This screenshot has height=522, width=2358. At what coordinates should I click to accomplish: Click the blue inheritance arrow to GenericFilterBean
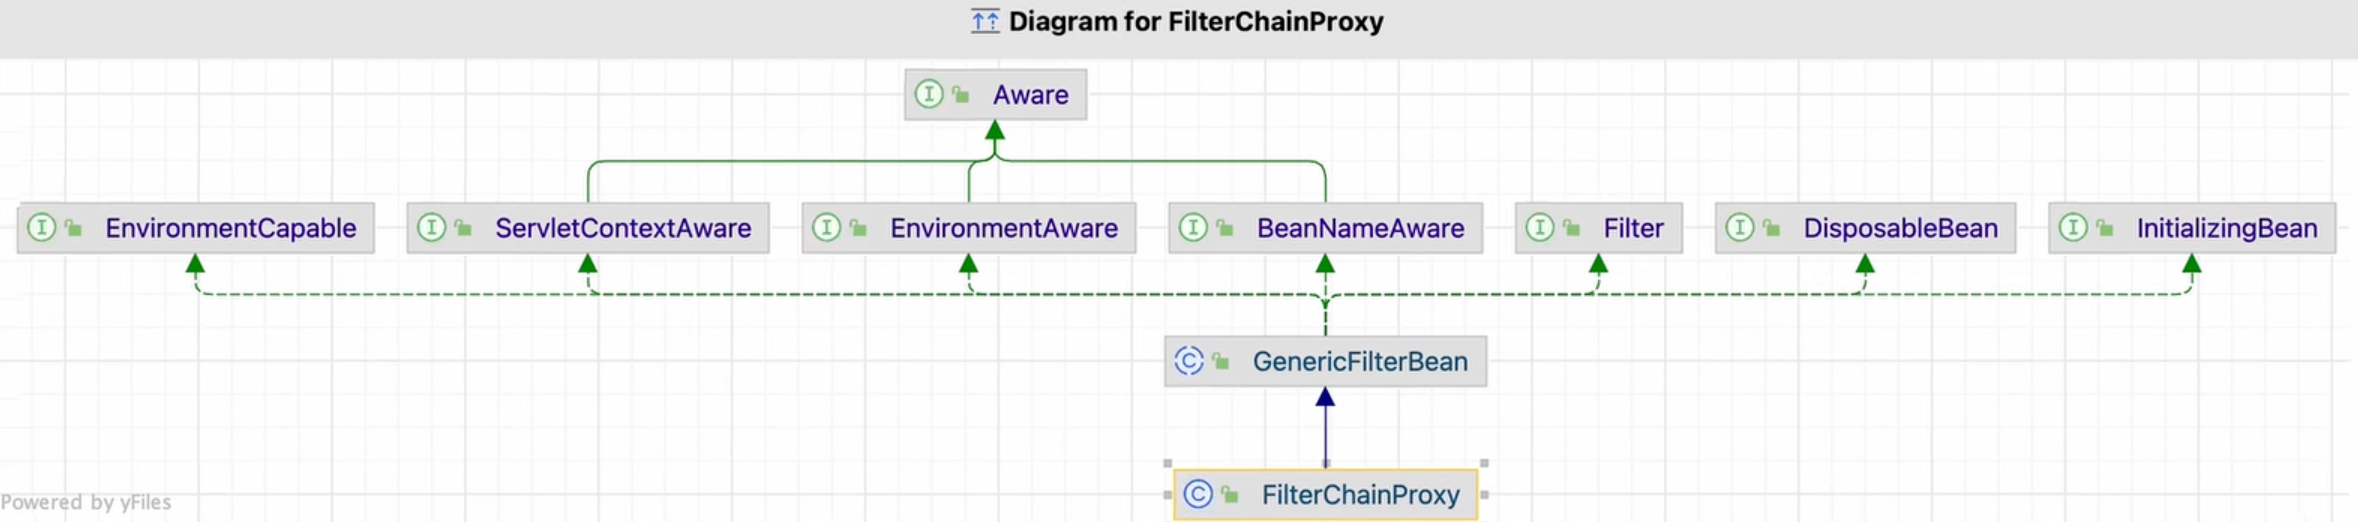[1325, 430]
